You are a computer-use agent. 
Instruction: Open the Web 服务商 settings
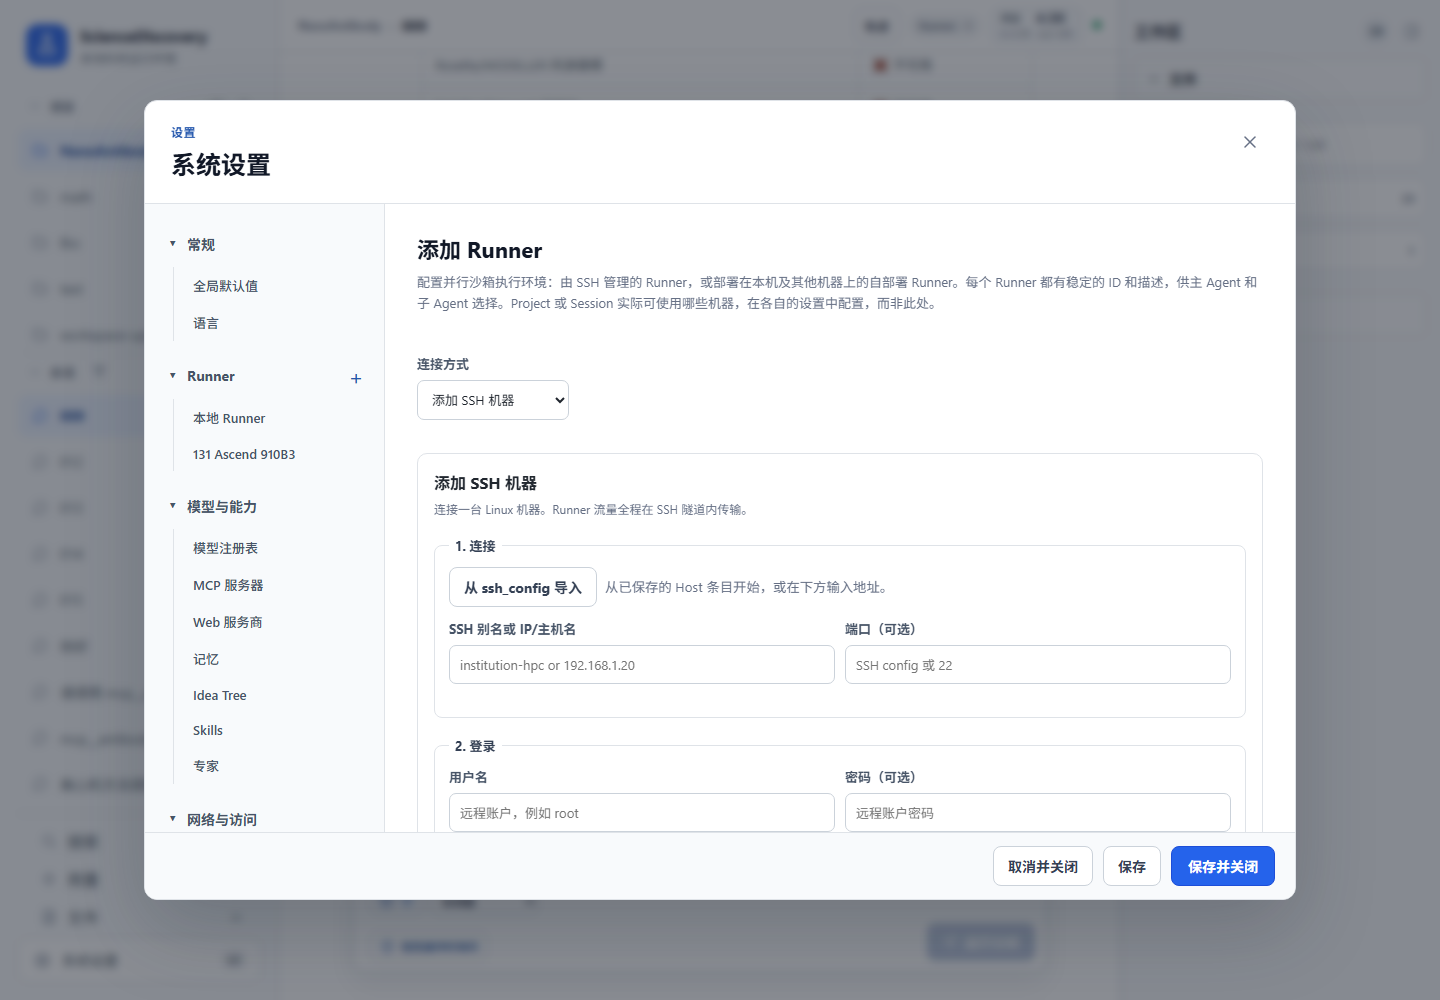click(x=228, y=622)
